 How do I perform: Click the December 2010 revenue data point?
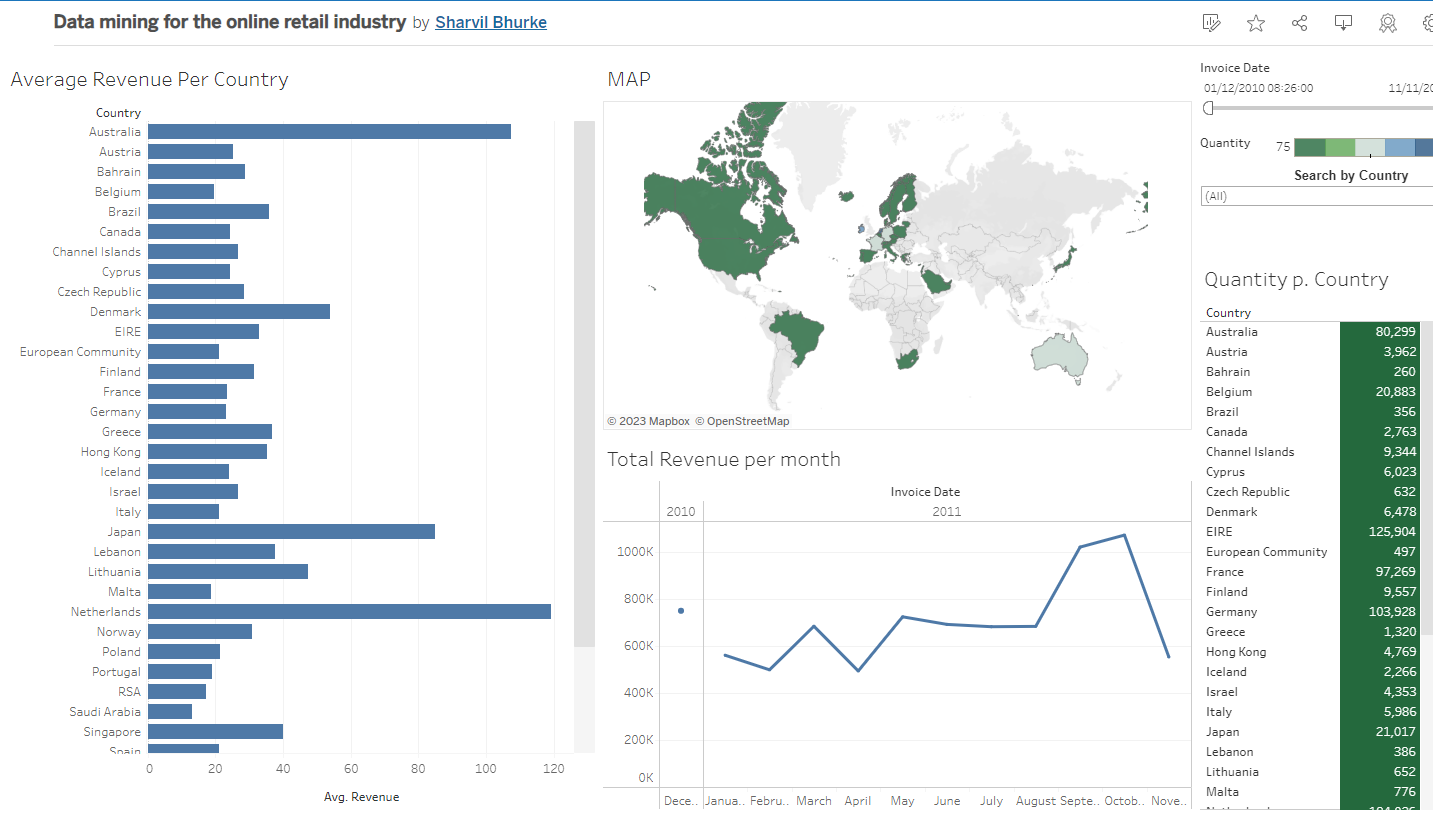tap(681, 611)
